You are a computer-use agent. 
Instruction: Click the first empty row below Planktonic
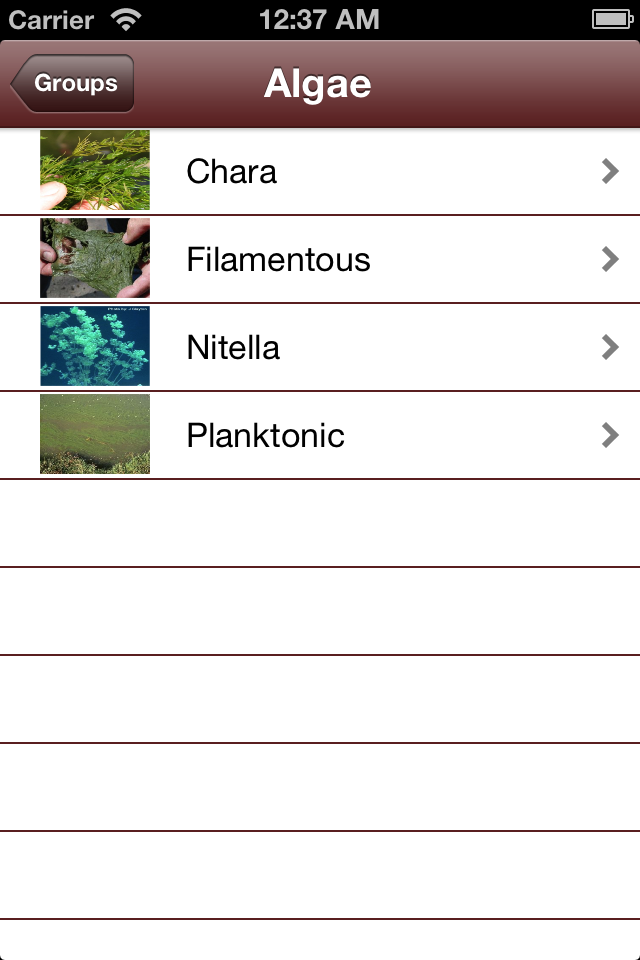pos(320,523)
